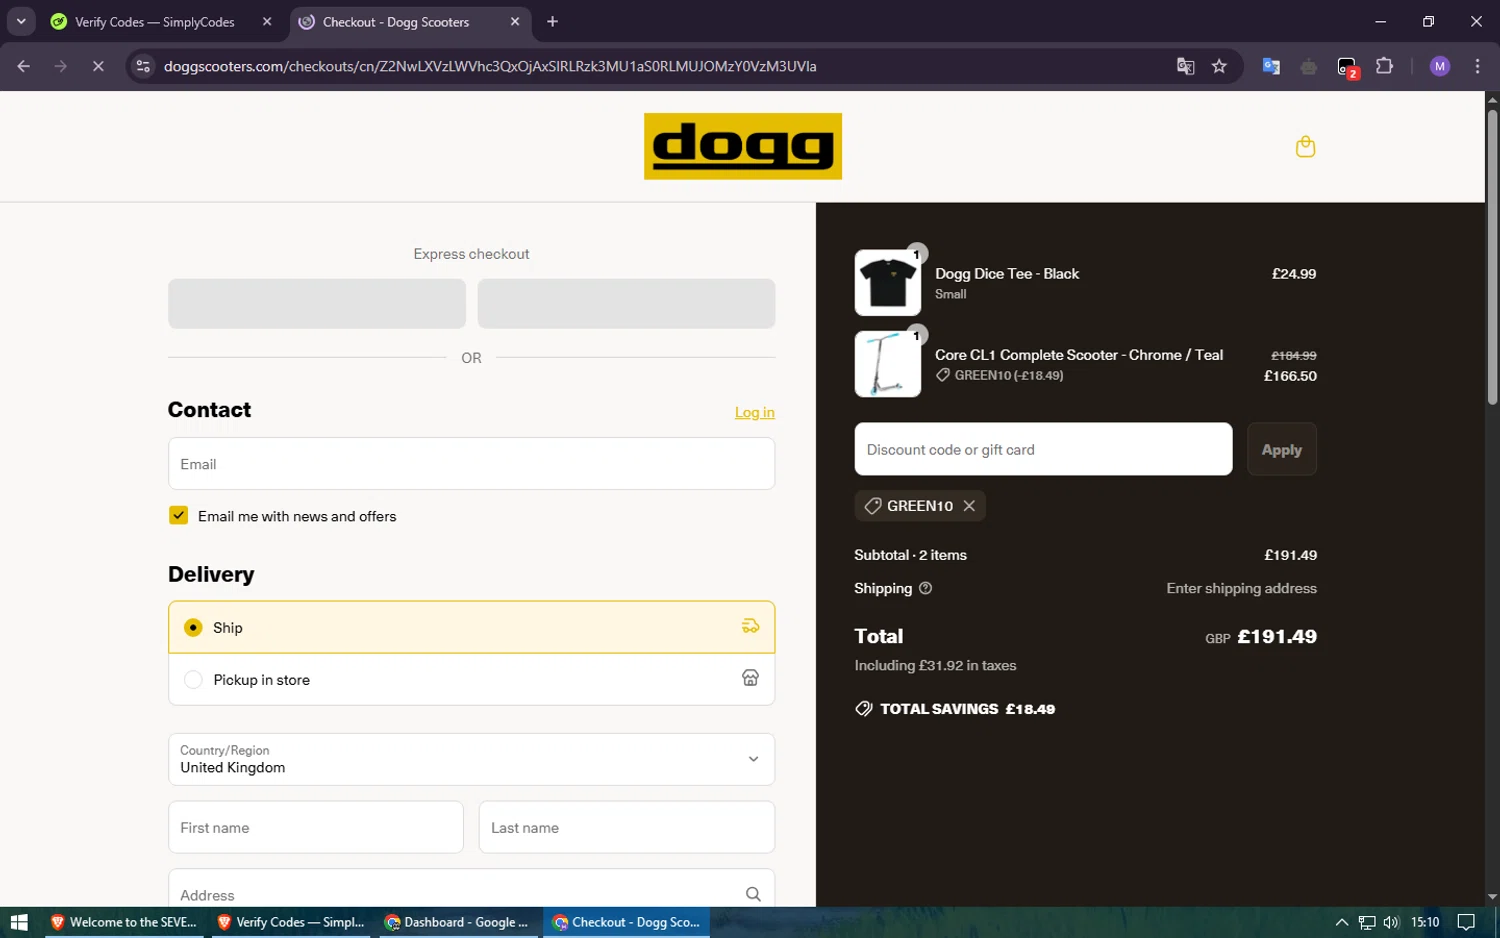Go forward to the next page
The width and height of the screenshot is (1500, 938).
click(61, 66)
